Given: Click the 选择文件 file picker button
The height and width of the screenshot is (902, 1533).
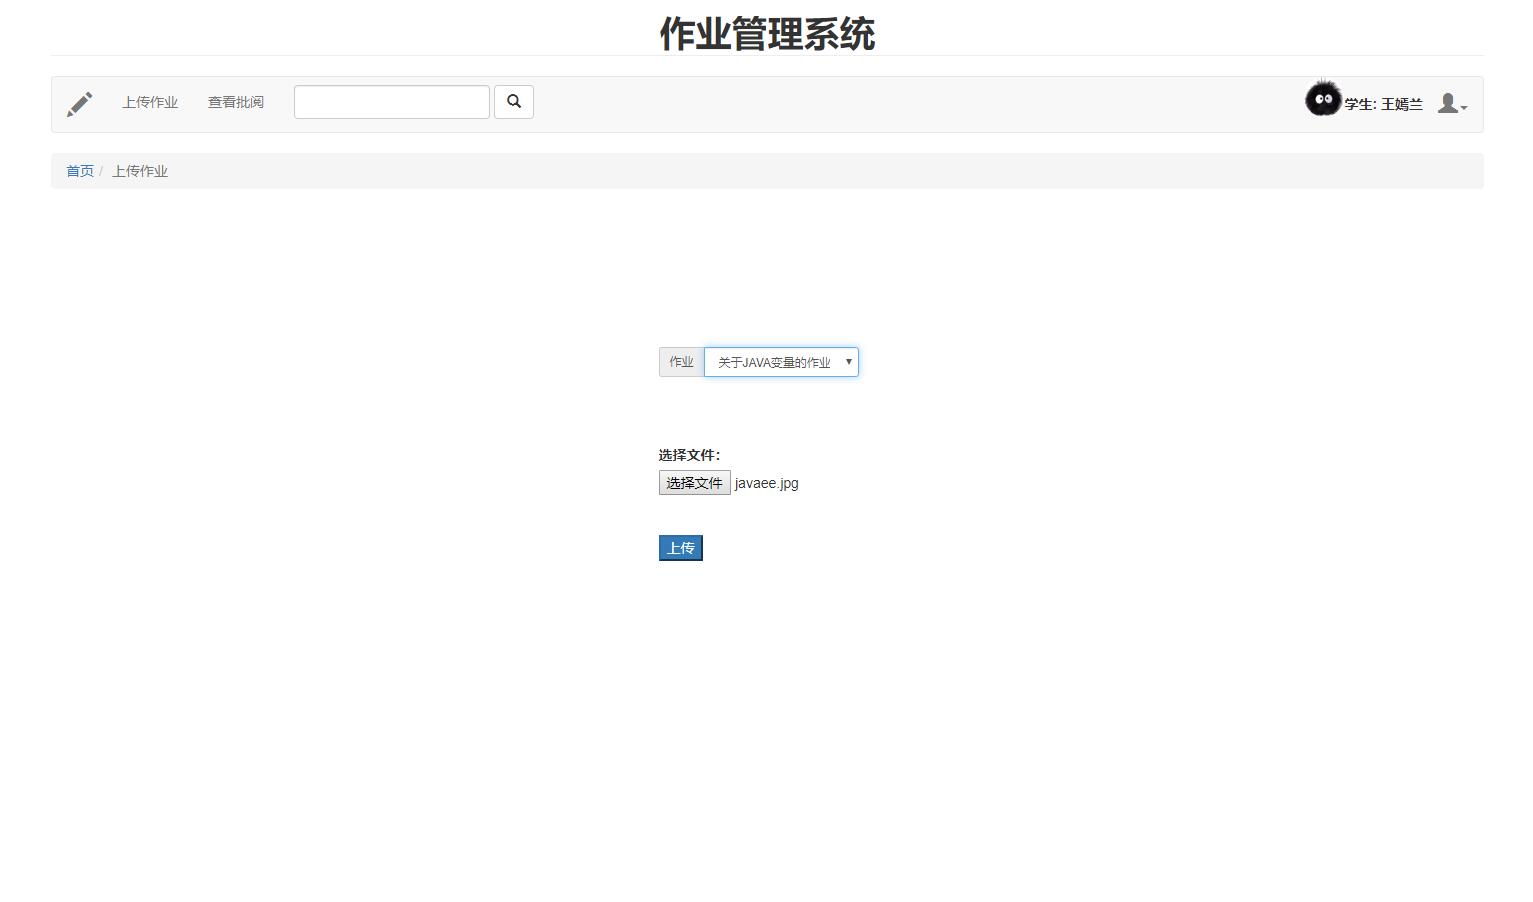Looking at the screenshot, I should point(694,482).
